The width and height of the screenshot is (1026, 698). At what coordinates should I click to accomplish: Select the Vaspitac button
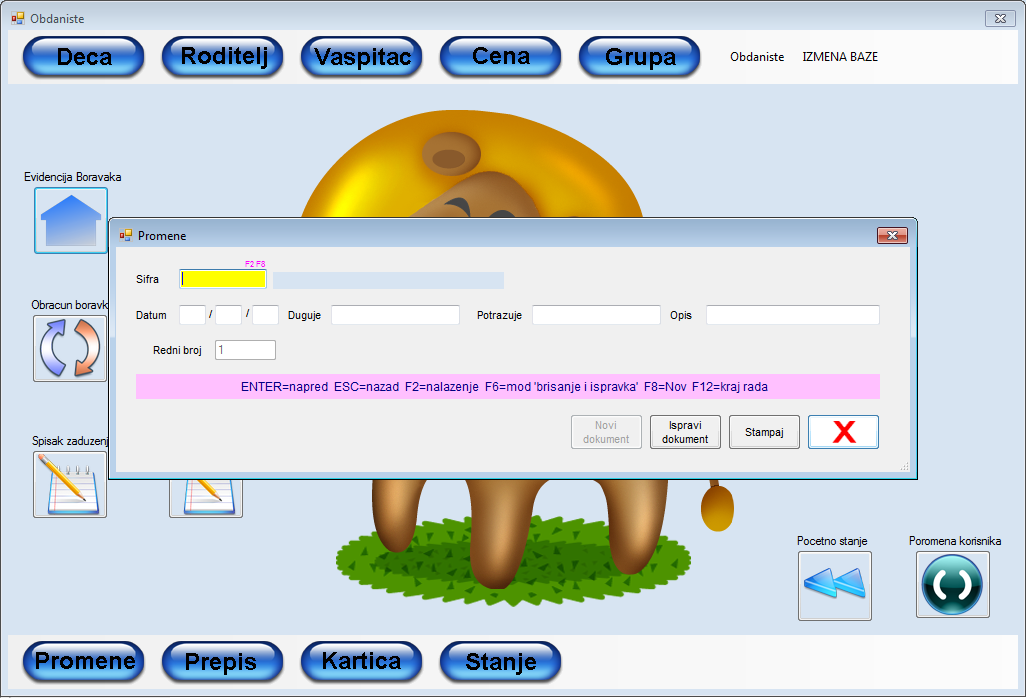[x=362, y=57]
